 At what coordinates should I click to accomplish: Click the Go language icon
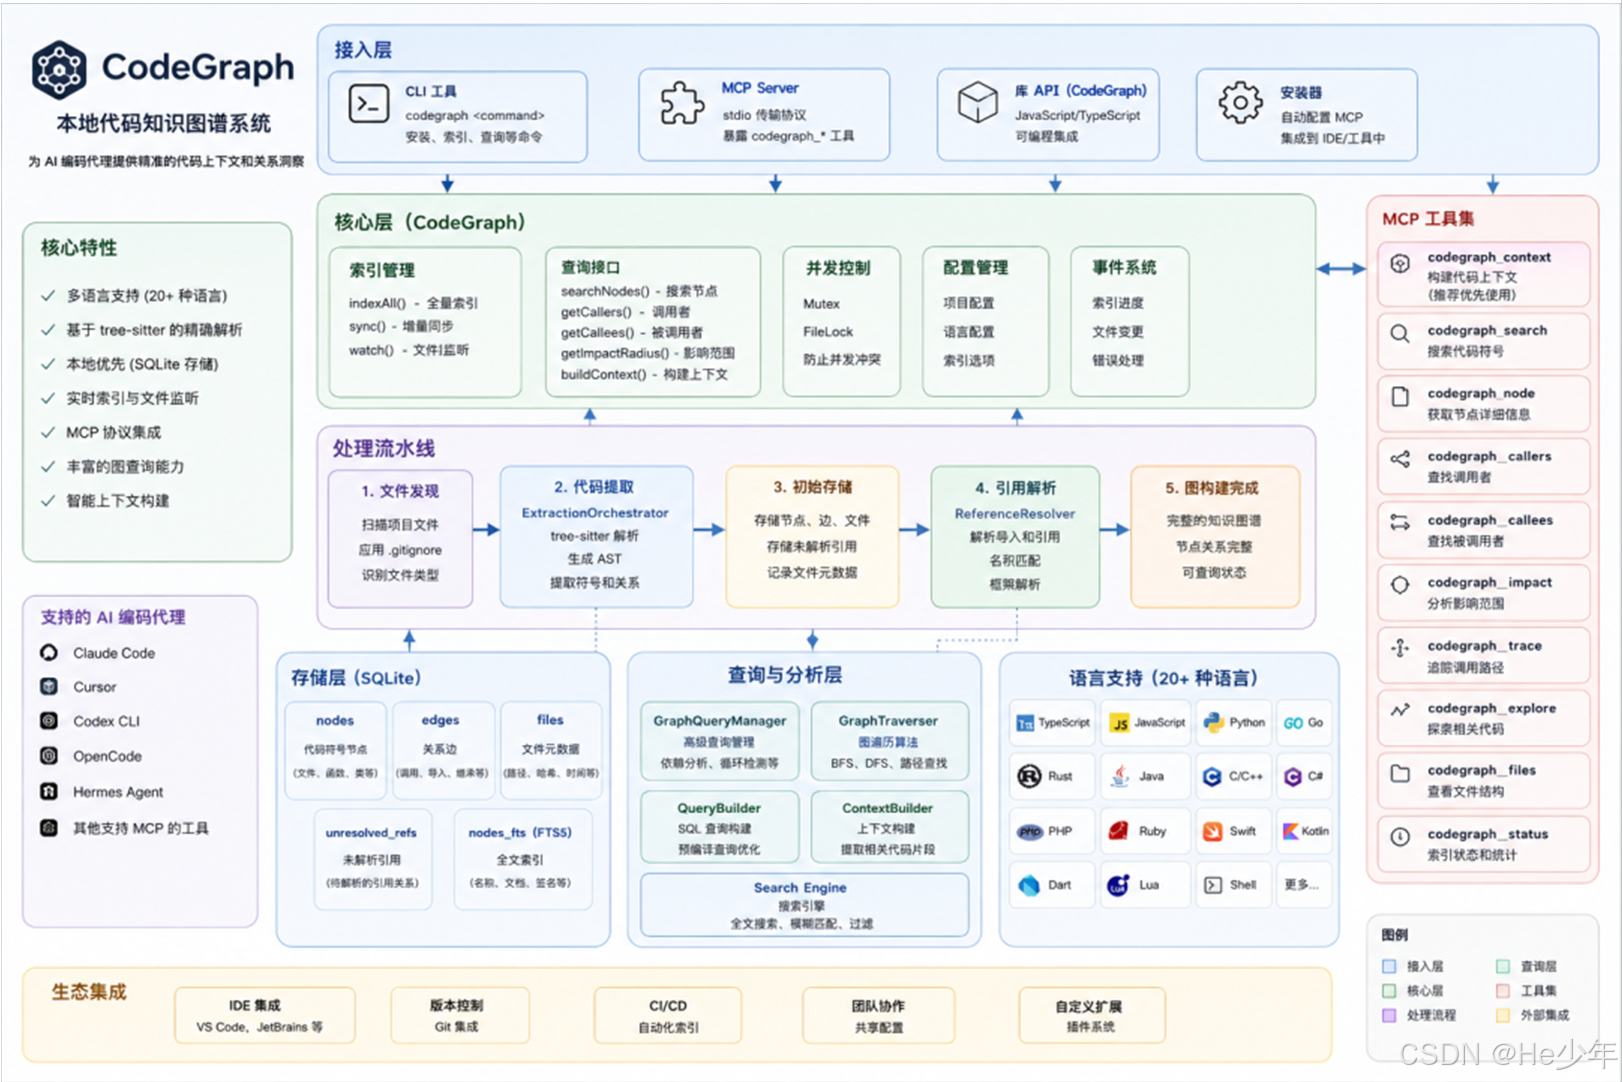[1293, 723]
